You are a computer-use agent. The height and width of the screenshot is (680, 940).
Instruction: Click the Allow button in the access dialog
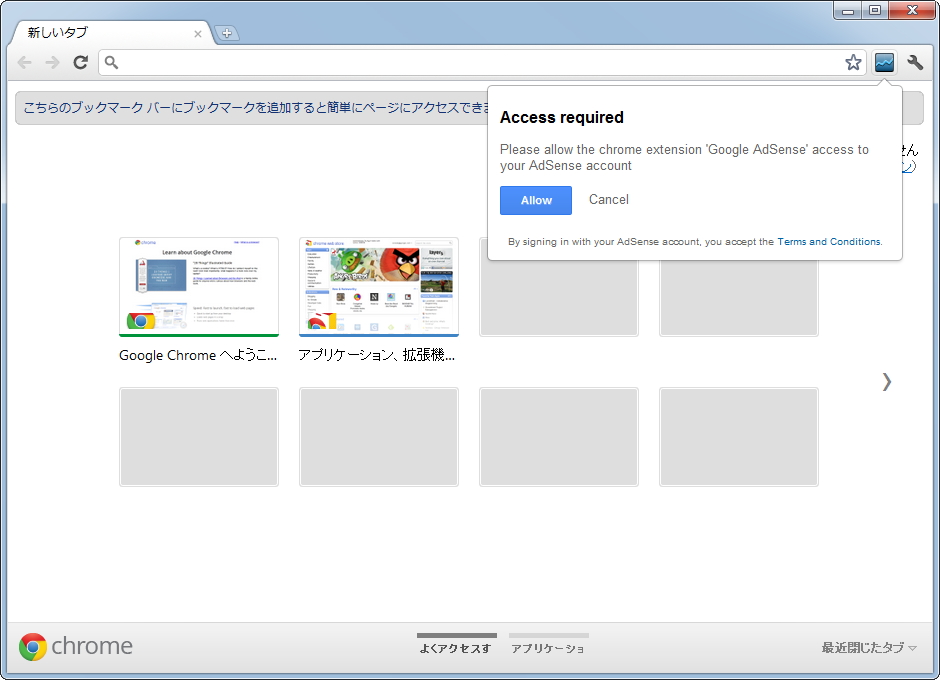535,200
